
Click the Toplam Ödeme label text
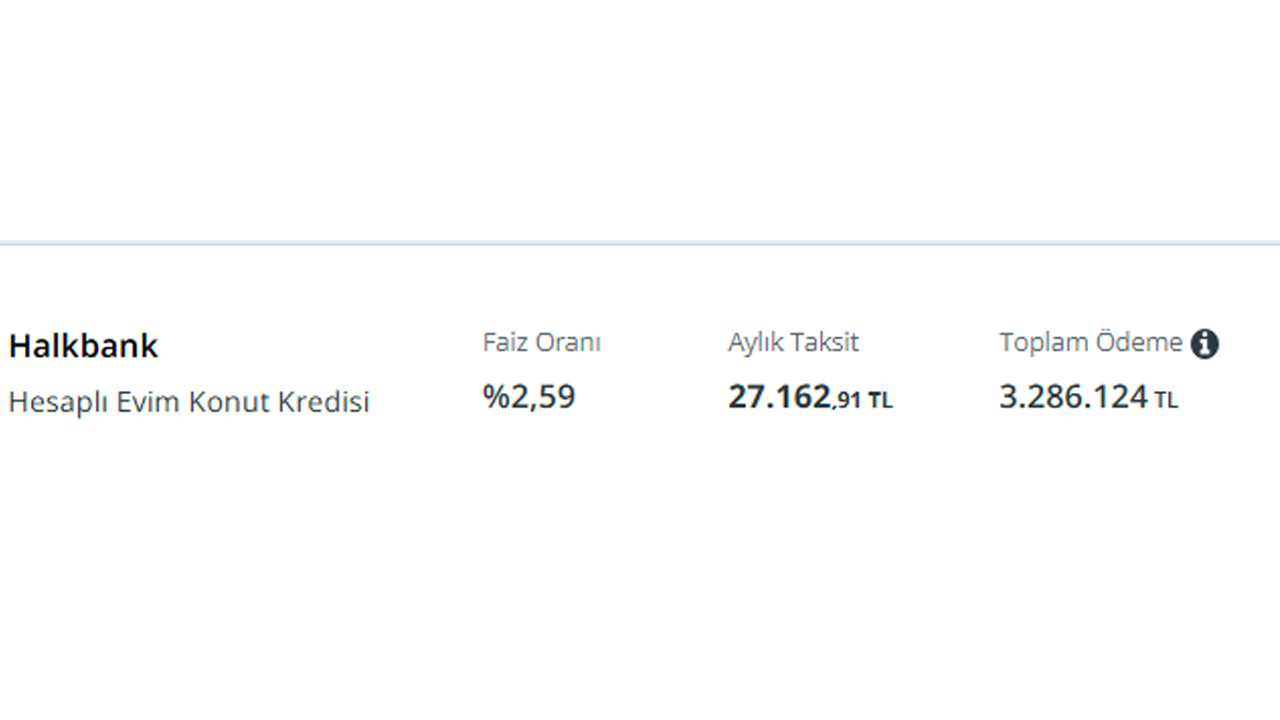pyautogui.click(x=1090, y=342)
